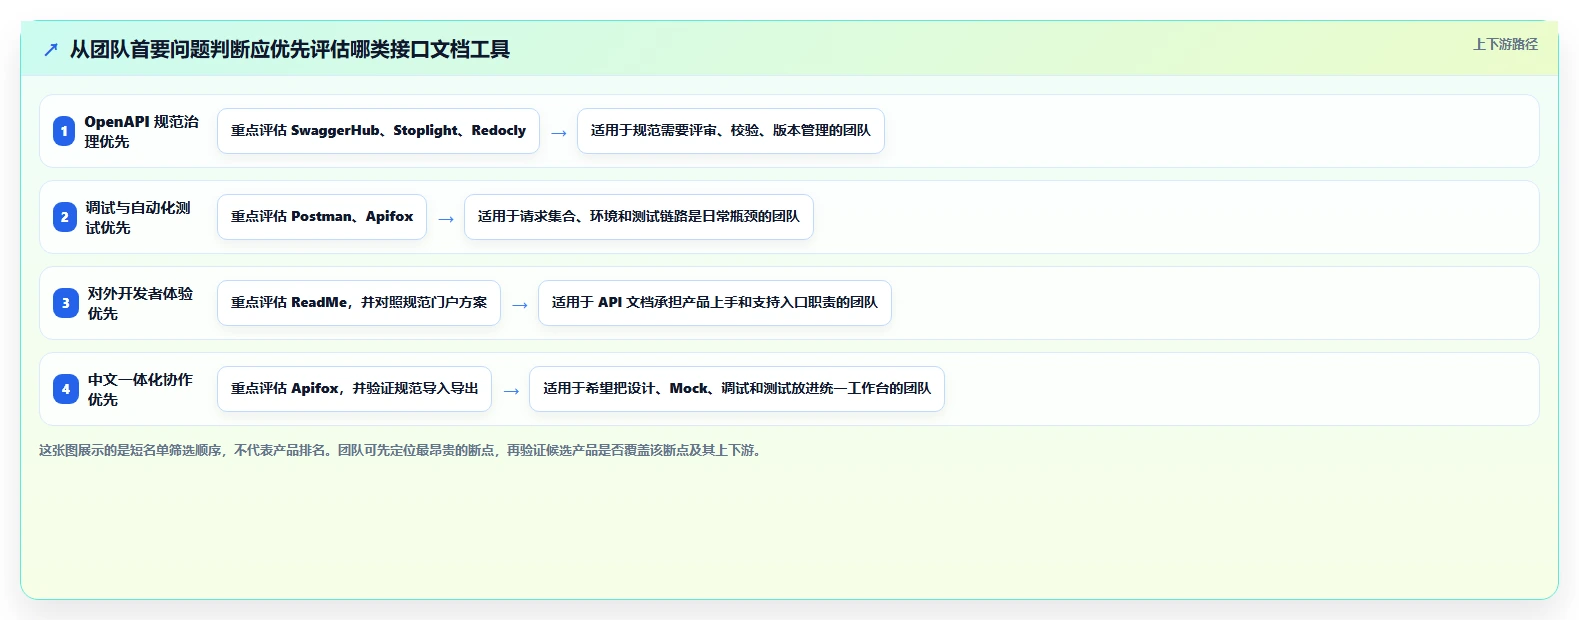Select the 中文一体化协作优先 label
1579x620 pixels.
coord(140,389)
